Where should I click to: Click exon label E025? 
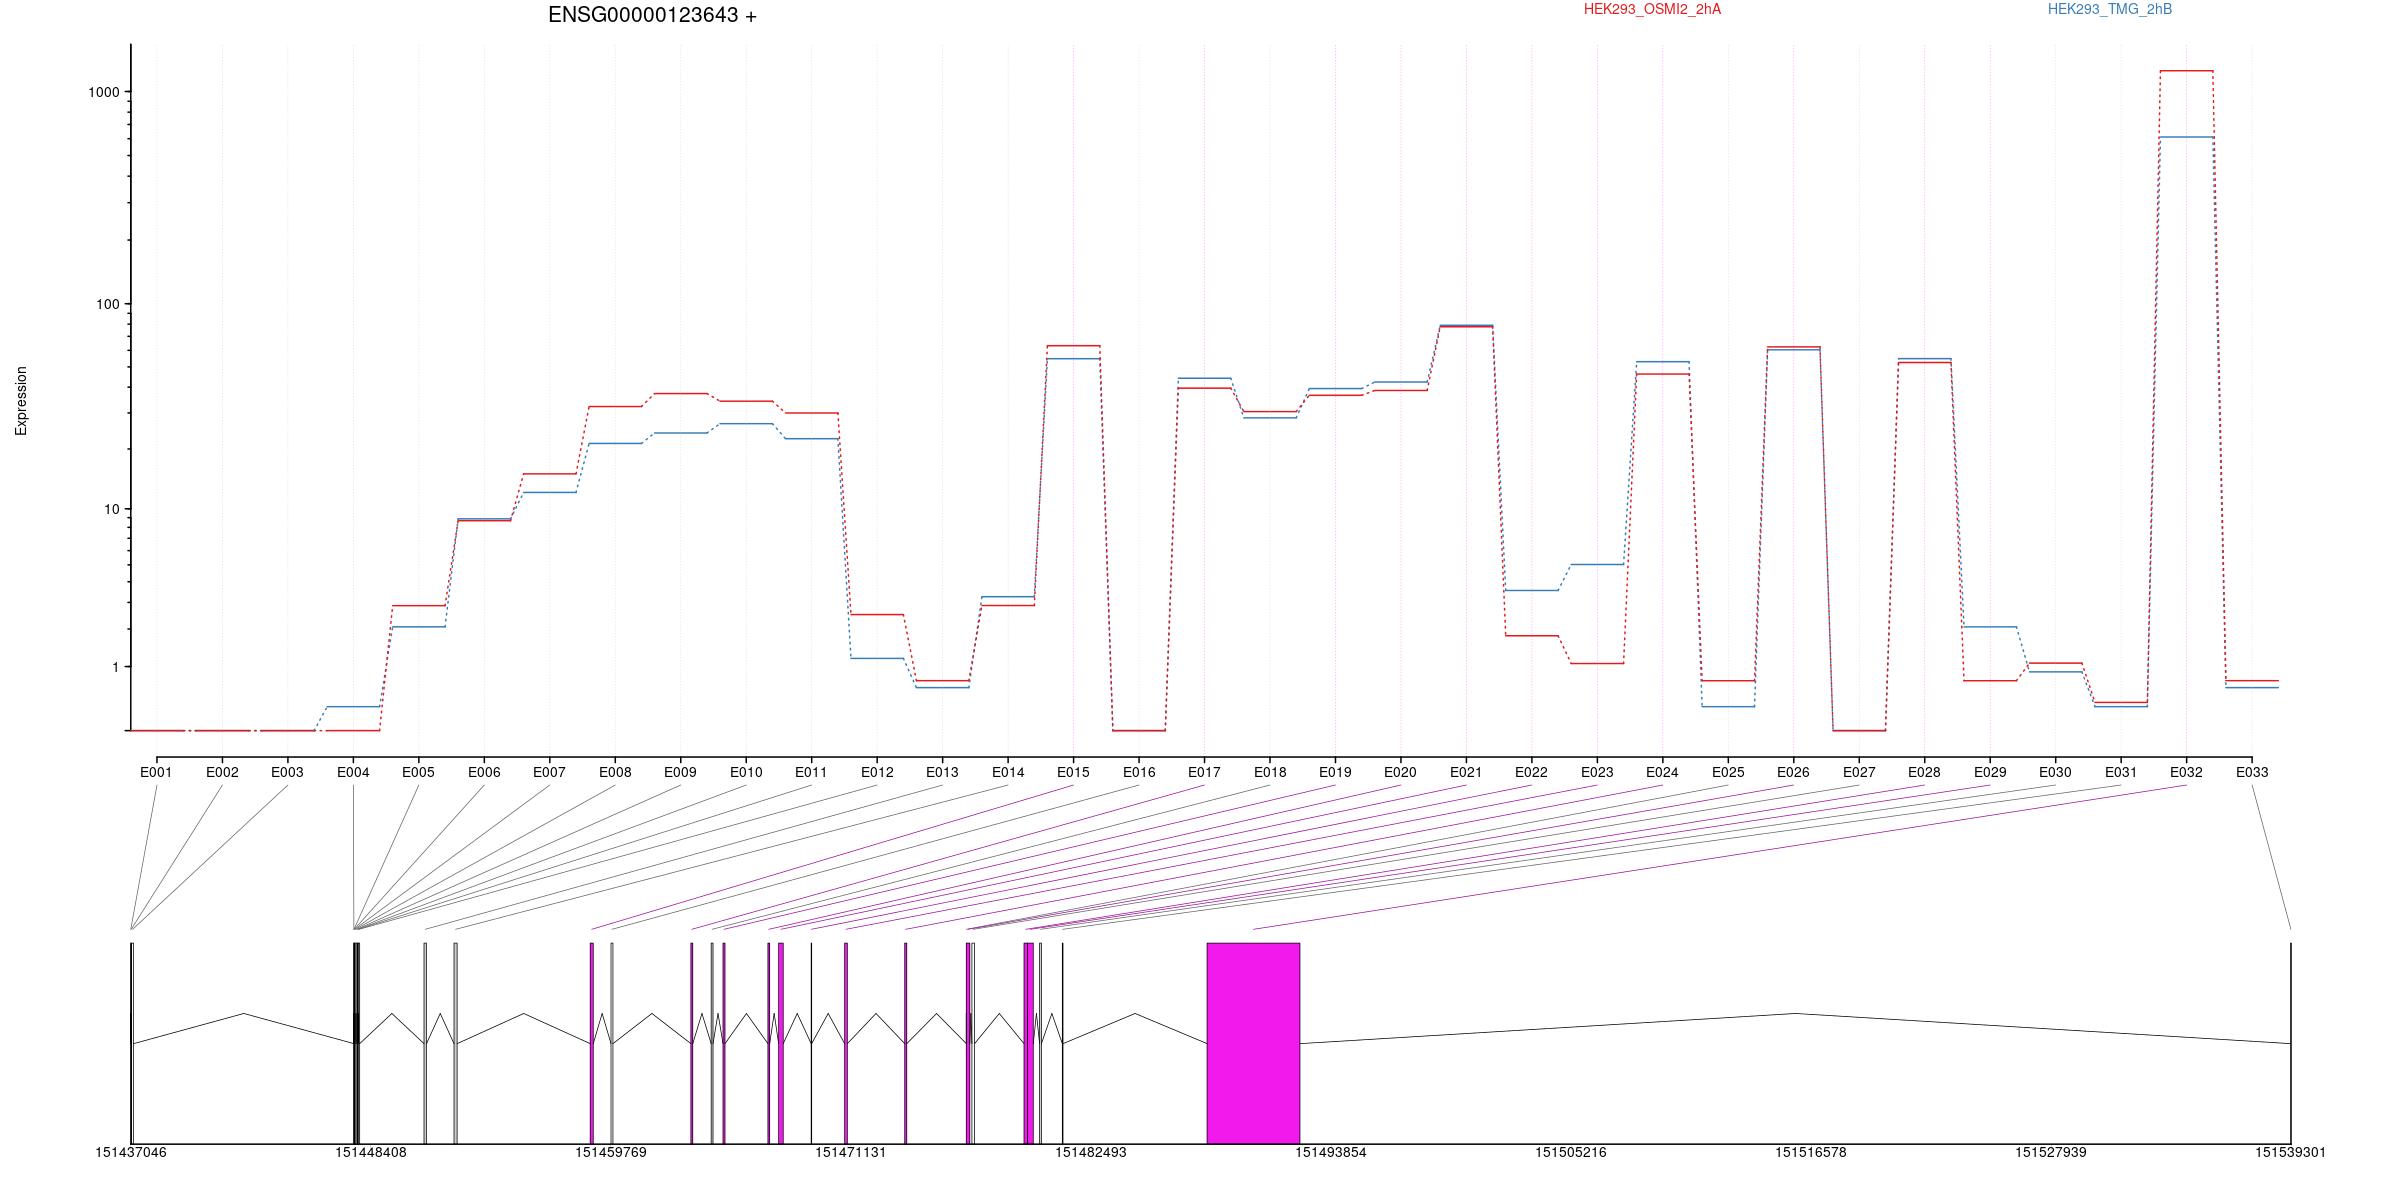coord(1728,772)
